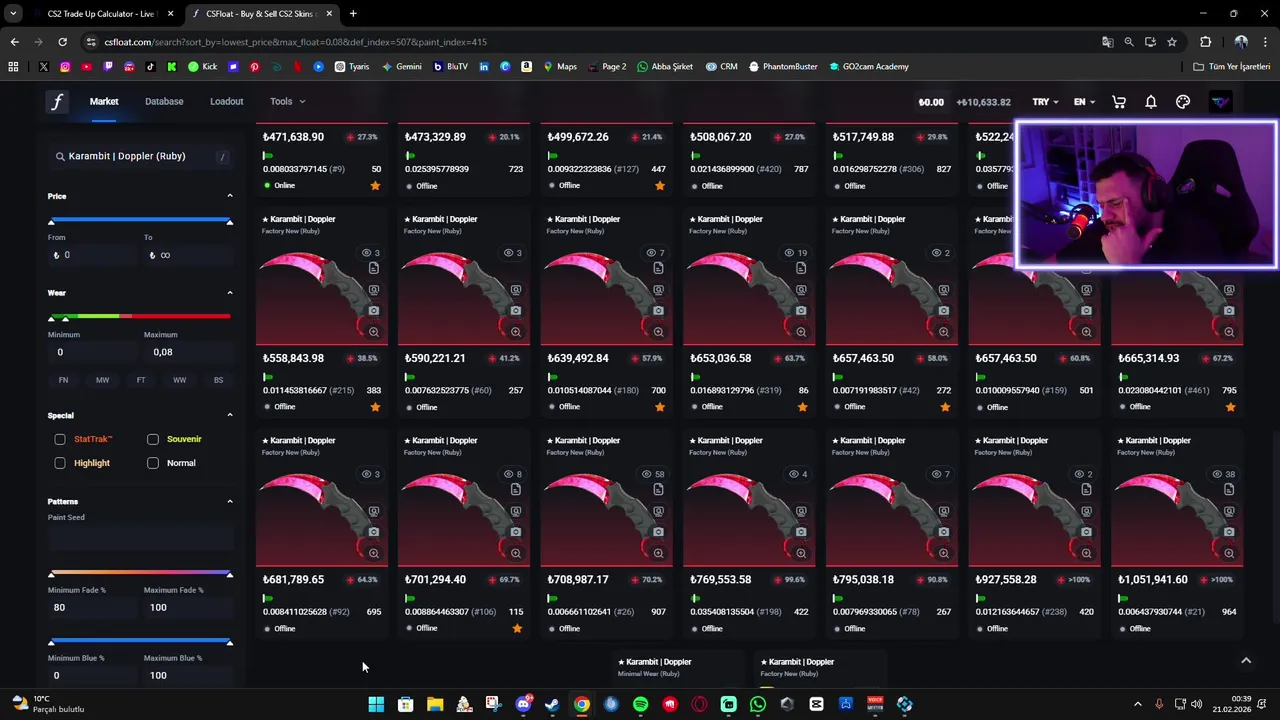Screen dimensions: 1280x720
Task: Open the notifications bell
Action: click(1151, 102)
